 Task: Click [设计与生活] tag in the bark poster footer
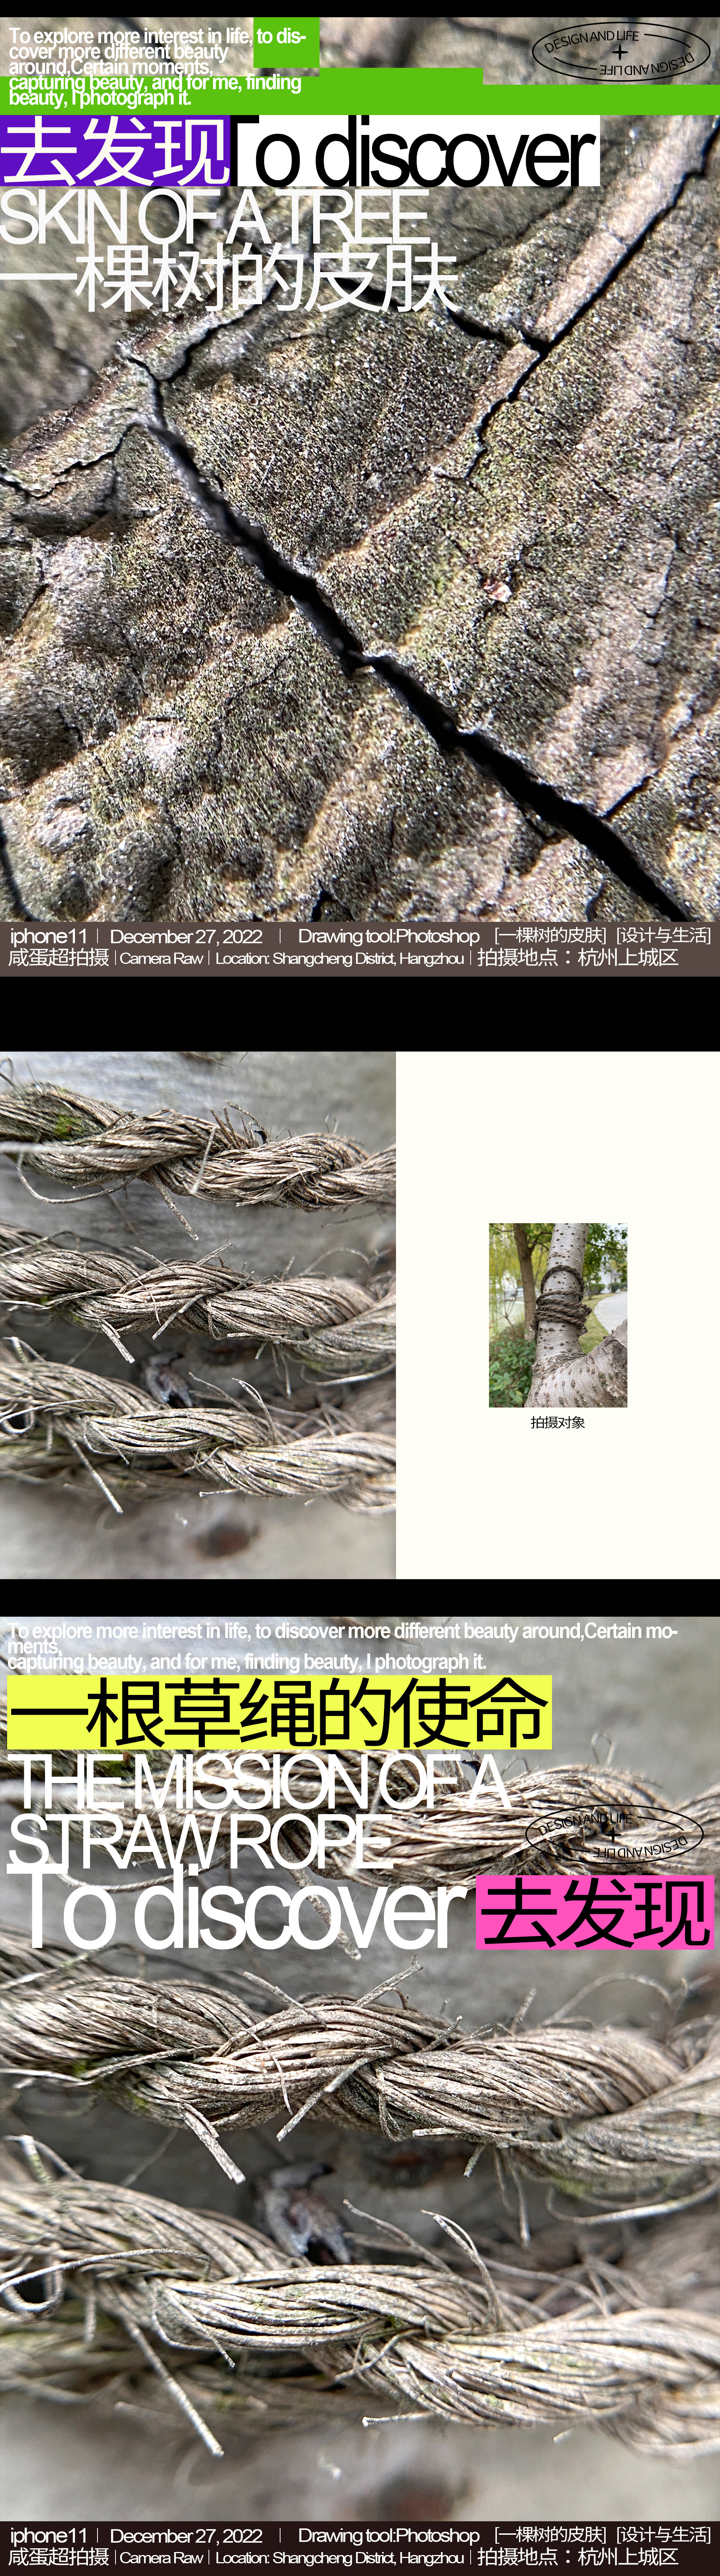(x=664, y=936)
